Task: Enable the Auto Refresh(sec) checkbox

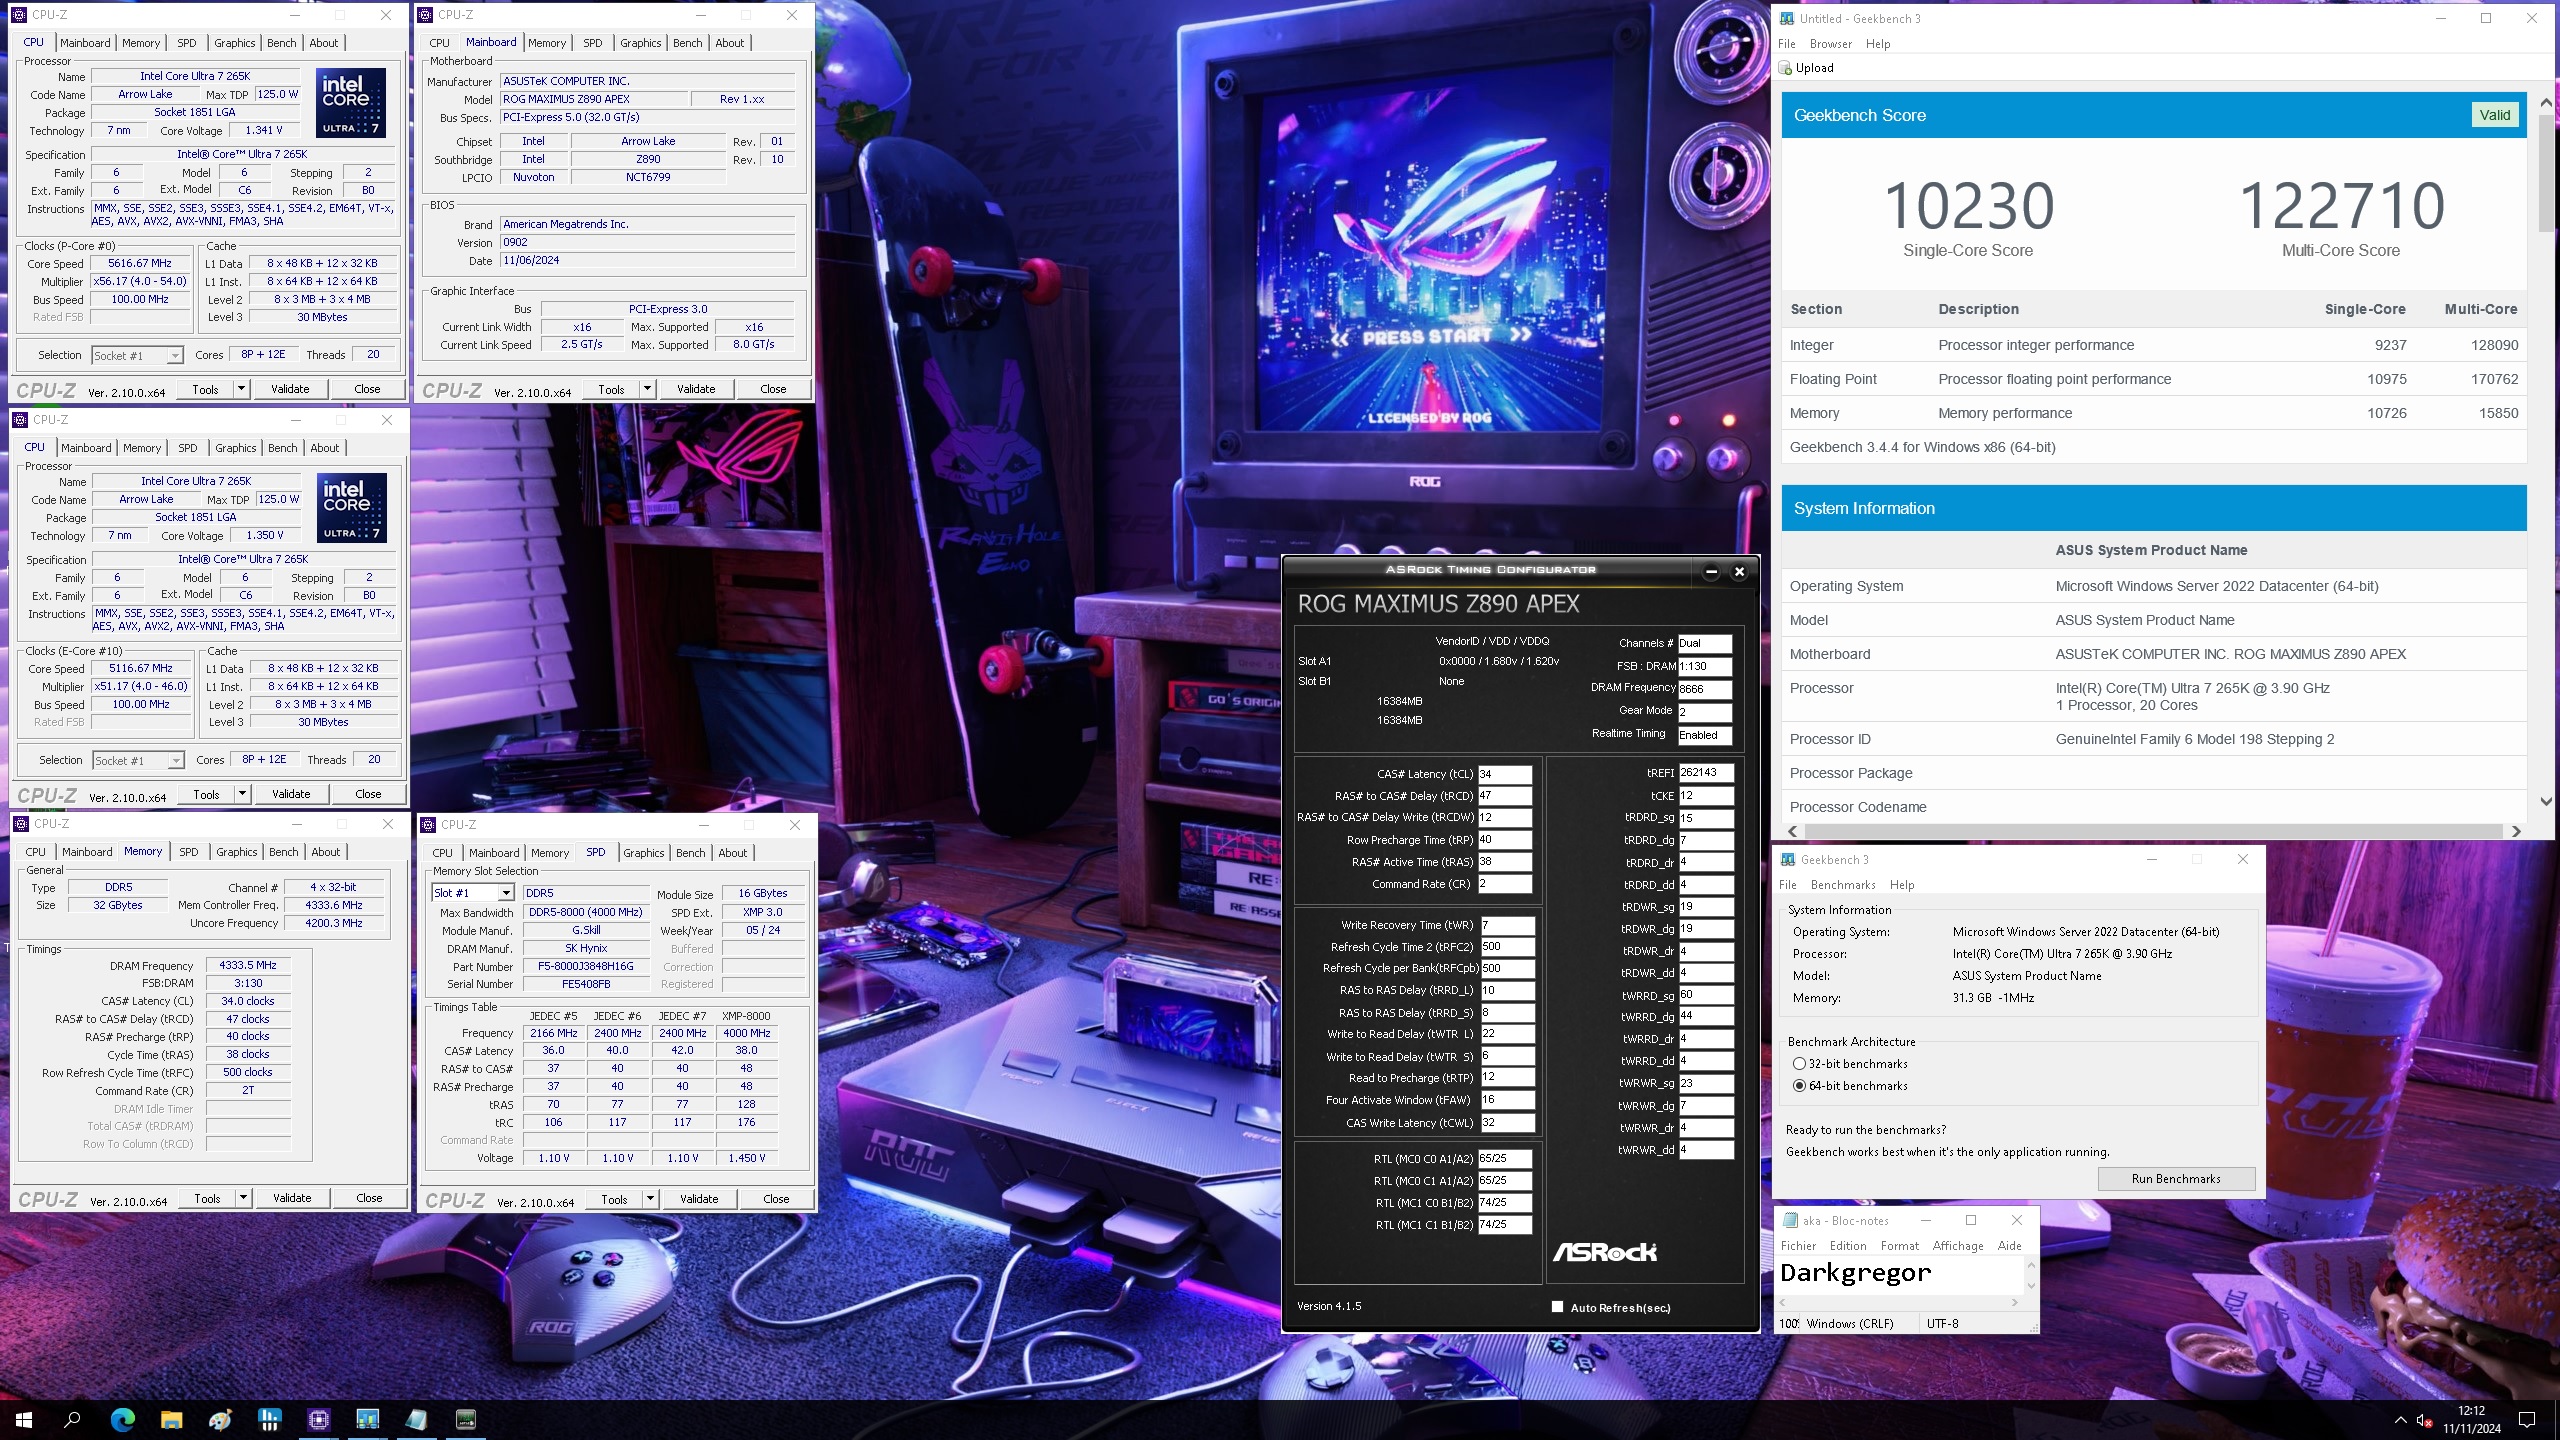Action: (x=1557, y=1306)
